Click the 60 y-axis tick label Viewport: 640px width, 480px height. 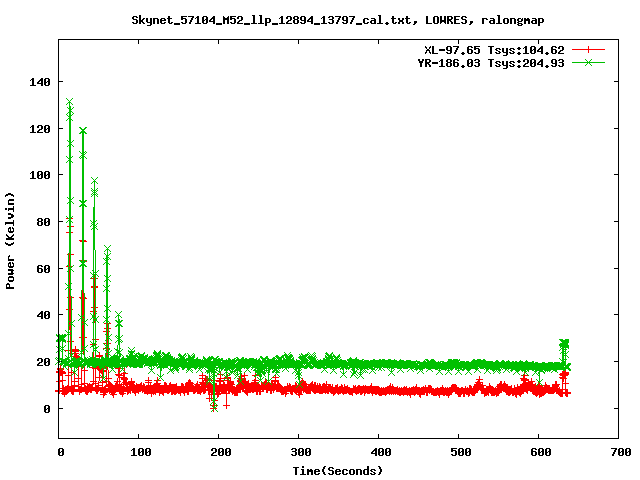coord(43,269)
